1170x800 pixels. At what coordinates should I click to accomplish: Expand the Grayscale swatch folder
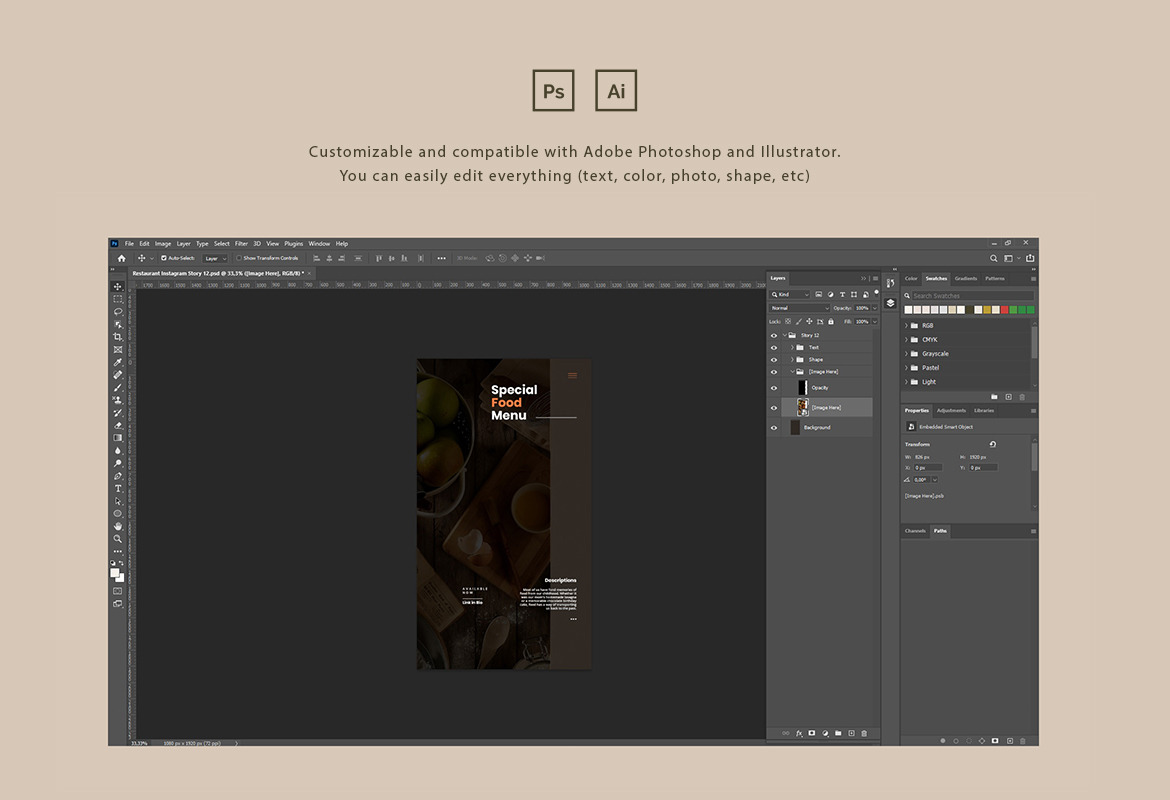907,354
